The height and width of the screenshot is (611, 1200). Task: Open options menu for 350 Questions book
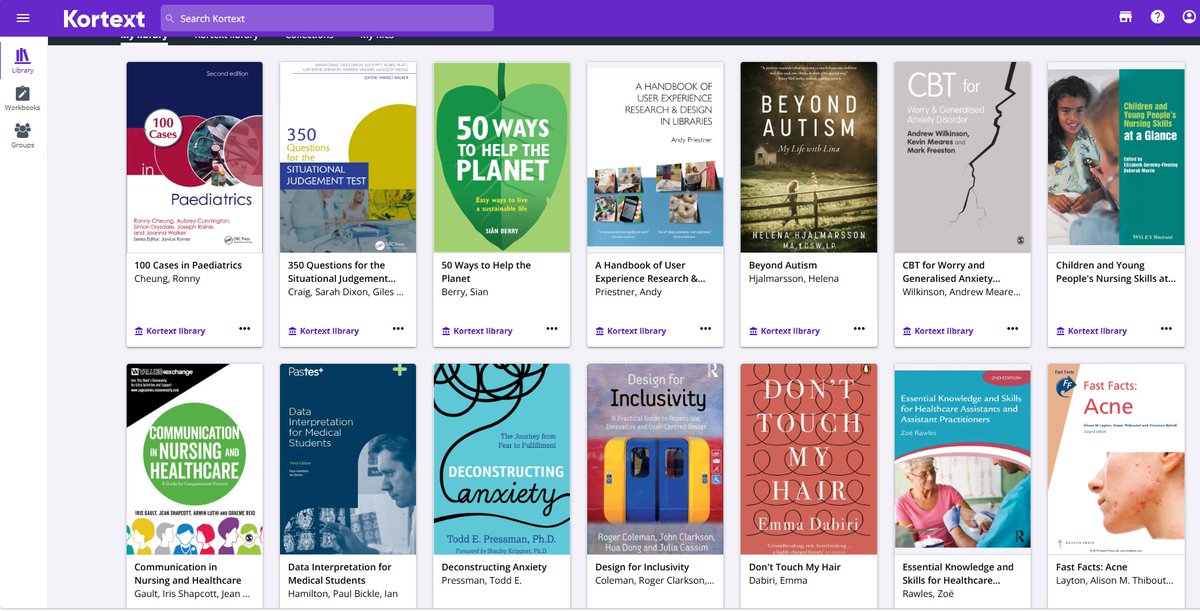tap(398, 329)
